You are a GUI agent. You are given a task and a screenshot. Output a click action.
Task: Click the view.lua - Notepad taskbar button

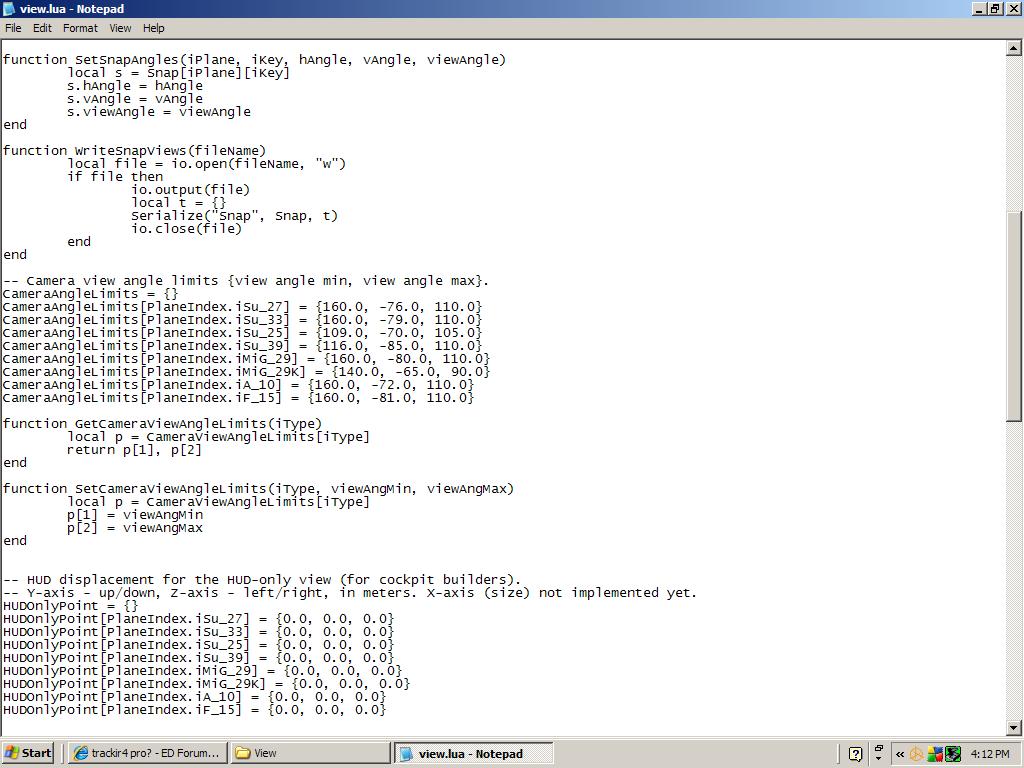click(x=473, y=753)
